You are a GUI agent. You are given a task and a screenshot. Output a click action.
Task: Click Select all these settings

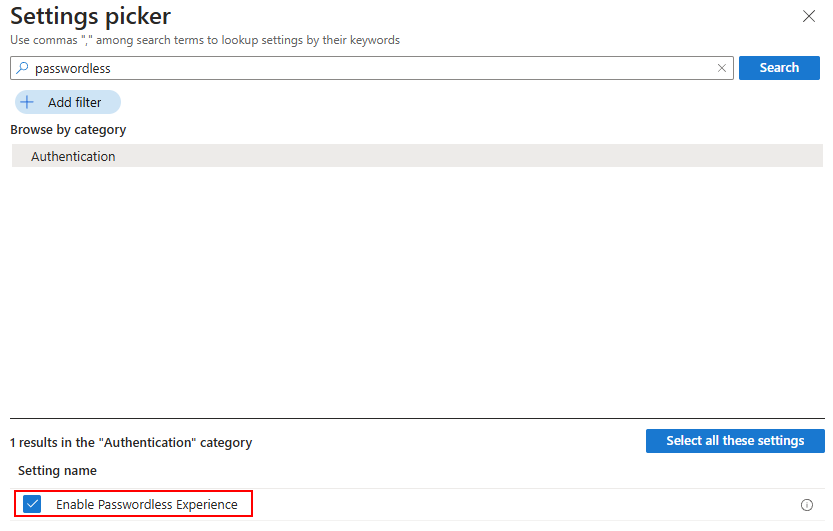[735, 441]
